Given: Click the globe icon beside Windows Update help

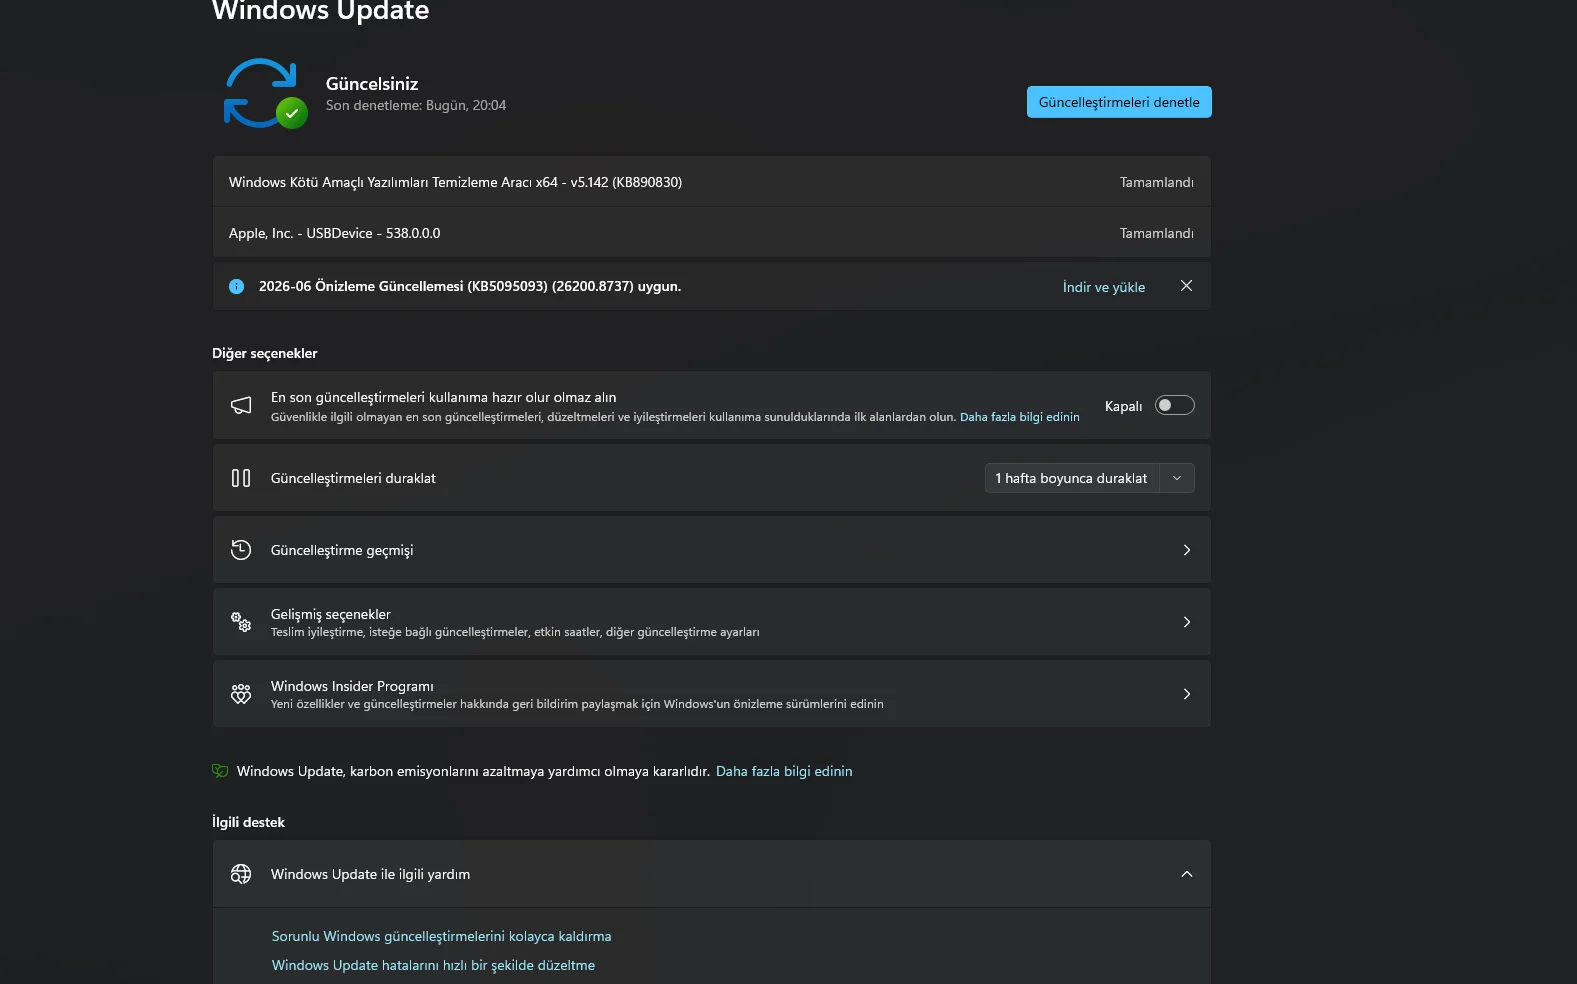Looking at the screenshot, I should point(241,874).
